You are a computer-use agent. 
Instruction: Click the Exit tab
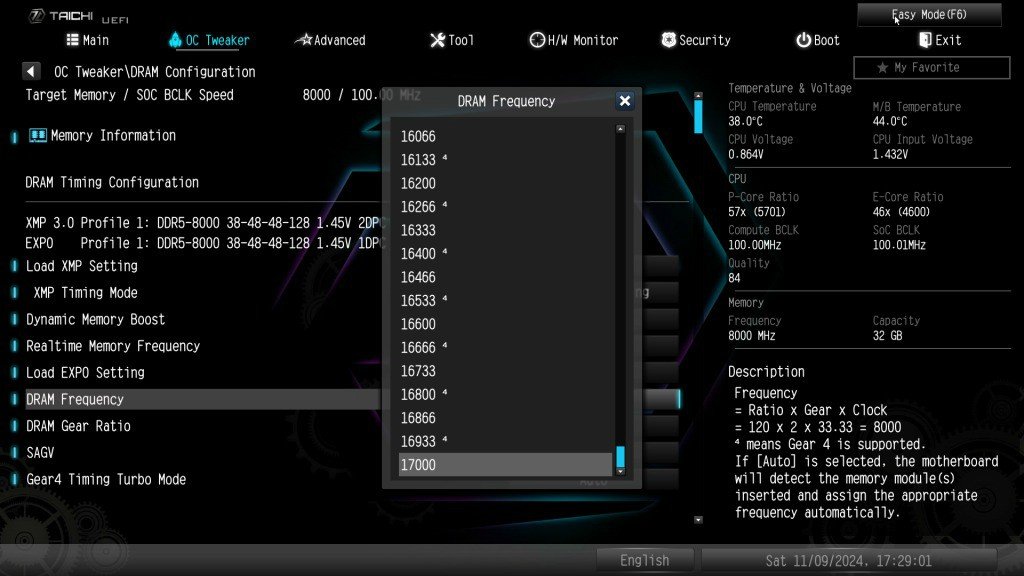[940, 40]
